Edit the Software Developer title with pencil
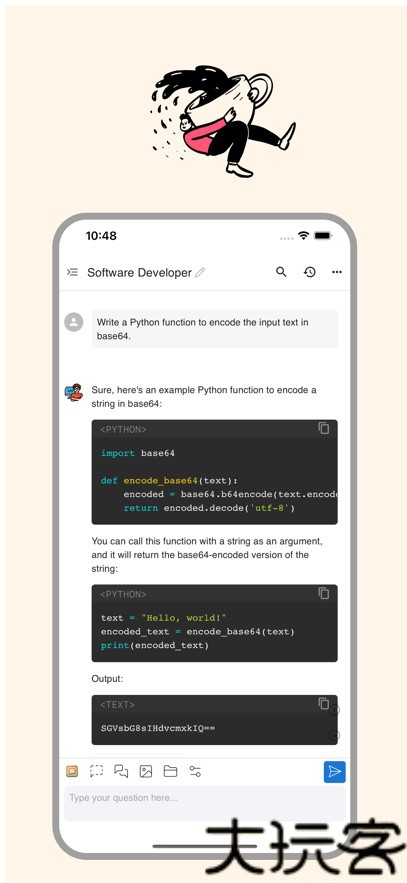 coord(200,273)
